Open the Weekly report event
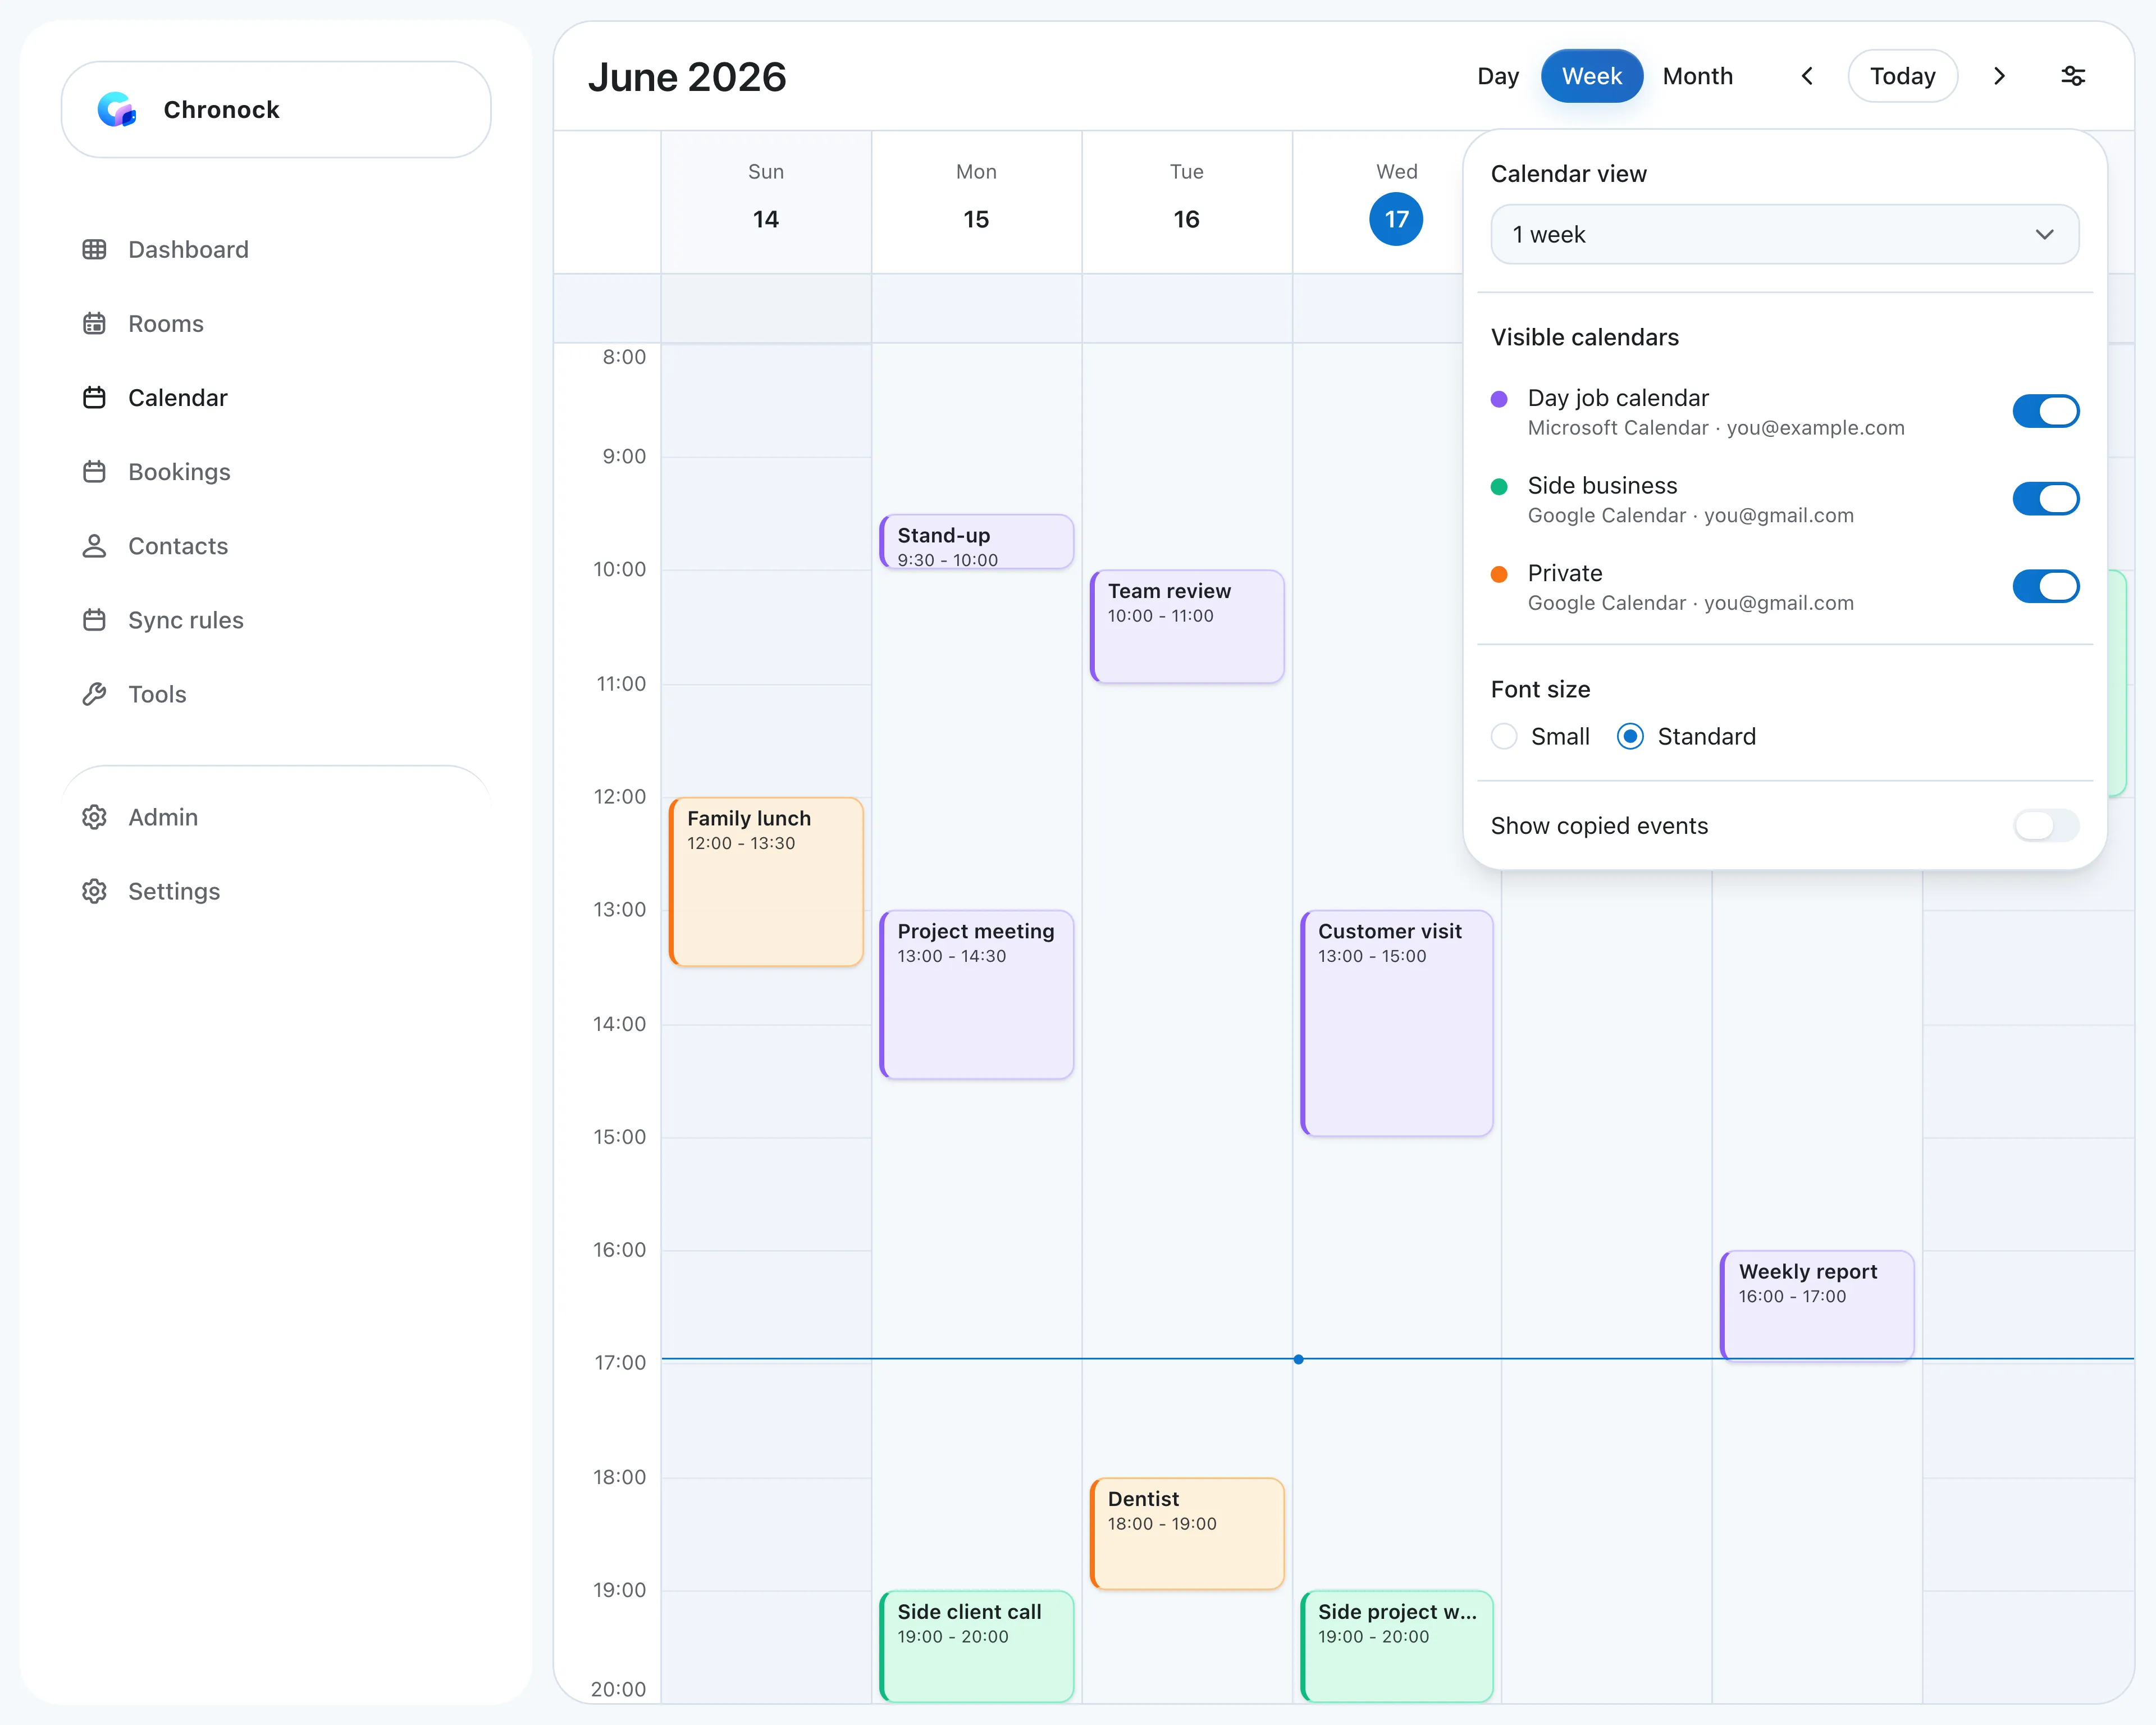The image size is (2156, 1725). pos(1817,1305)
